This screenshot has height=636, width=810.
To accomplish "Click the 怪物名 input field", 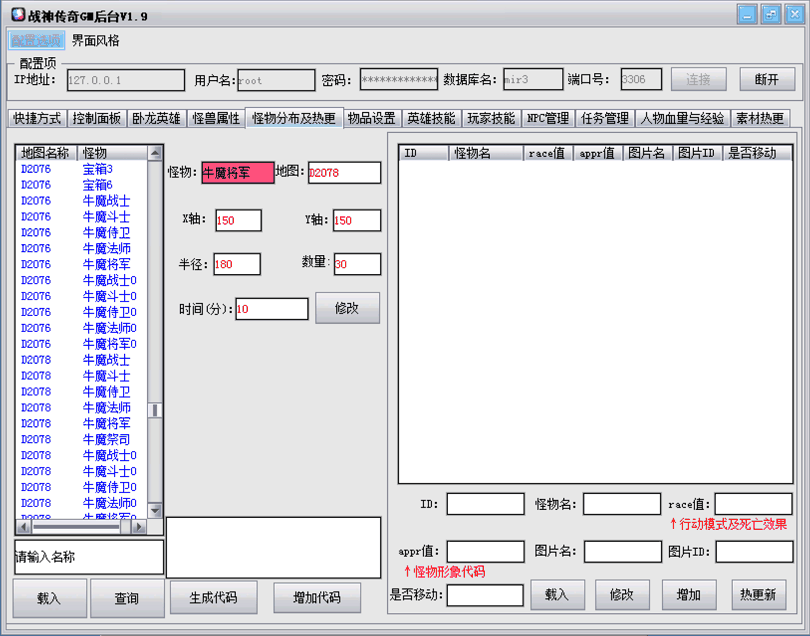I will pyautogui.click(x=622, y=504).
